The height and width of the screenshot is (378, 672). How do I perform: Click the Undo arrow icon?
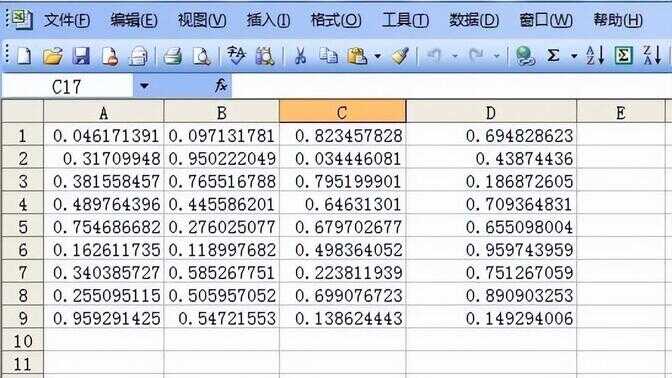[x=435, y=56]
